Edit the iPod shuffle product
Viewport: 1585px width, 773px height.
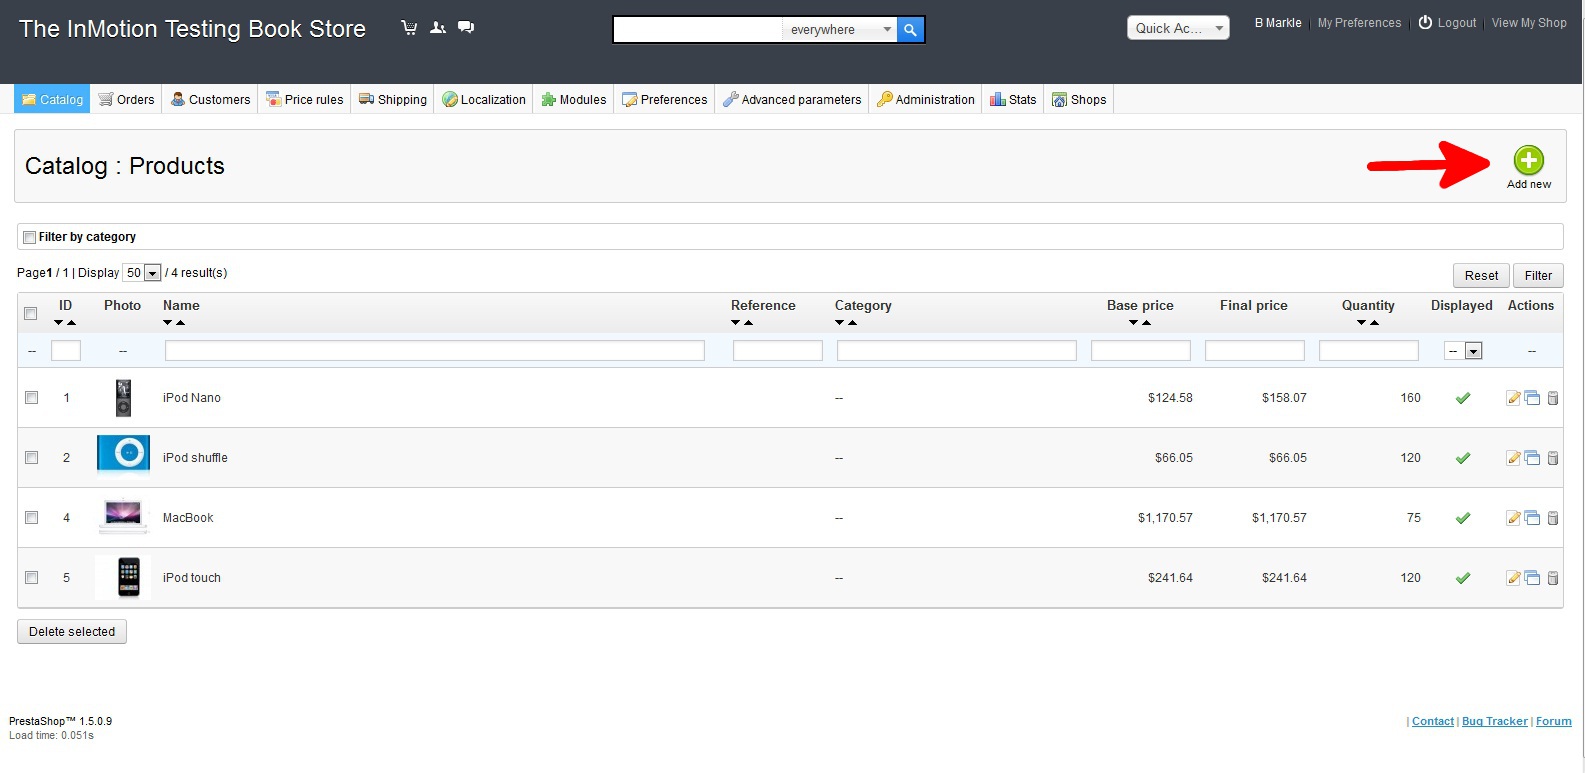pyautogui.click(x=1513, y=458)
